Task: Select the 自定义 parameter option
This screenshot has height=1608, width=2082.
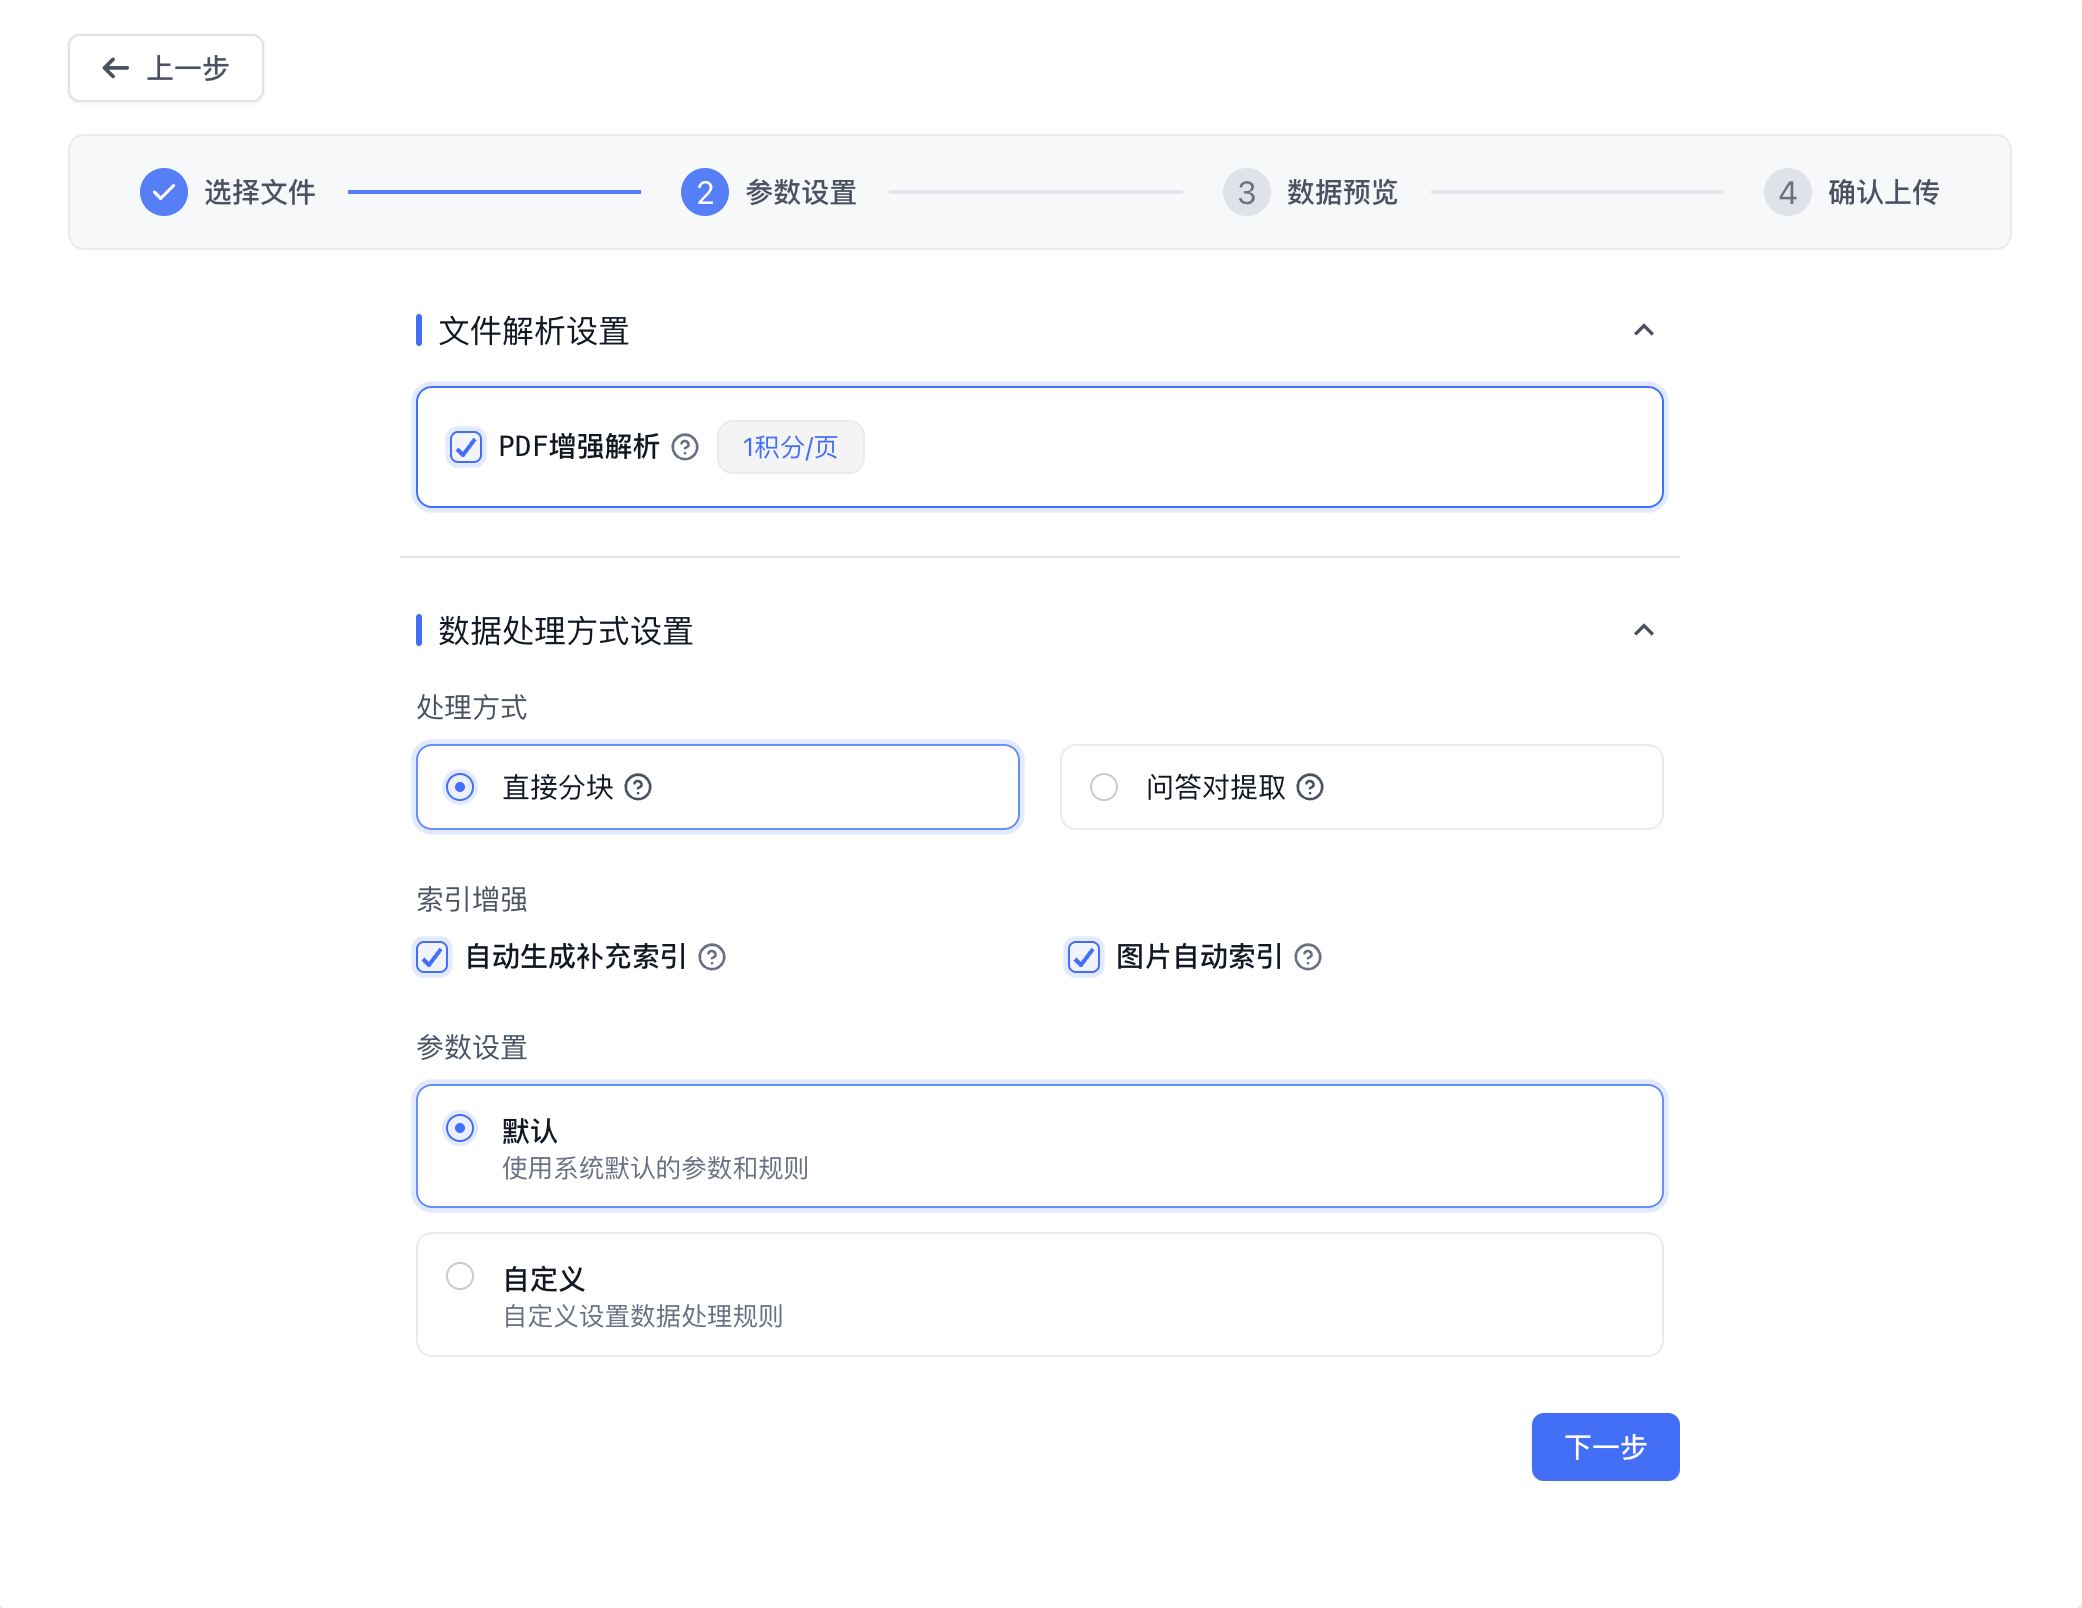Action: click(x=460, y=1277)
